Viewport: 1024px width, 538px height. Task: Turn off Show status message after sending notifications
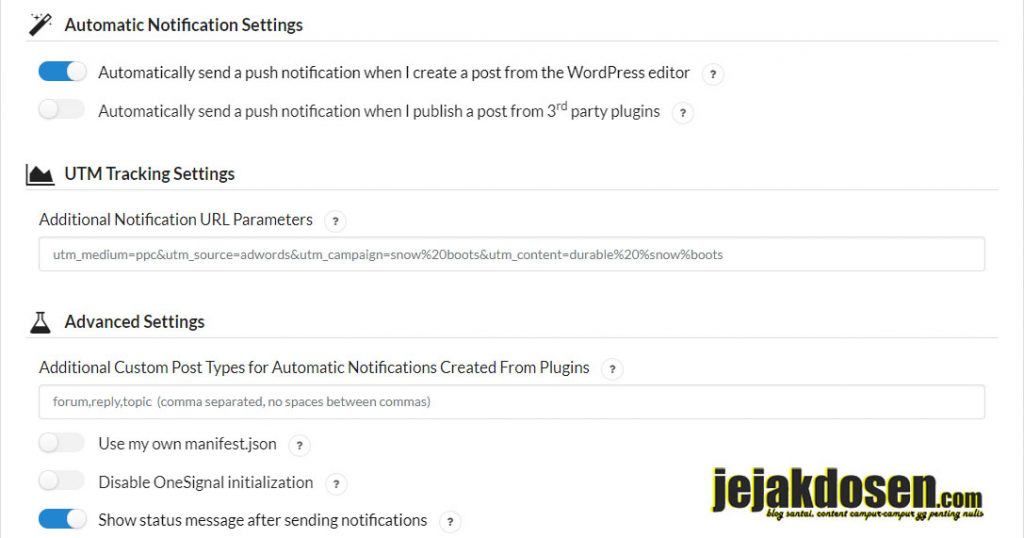(x=62, y=519)
